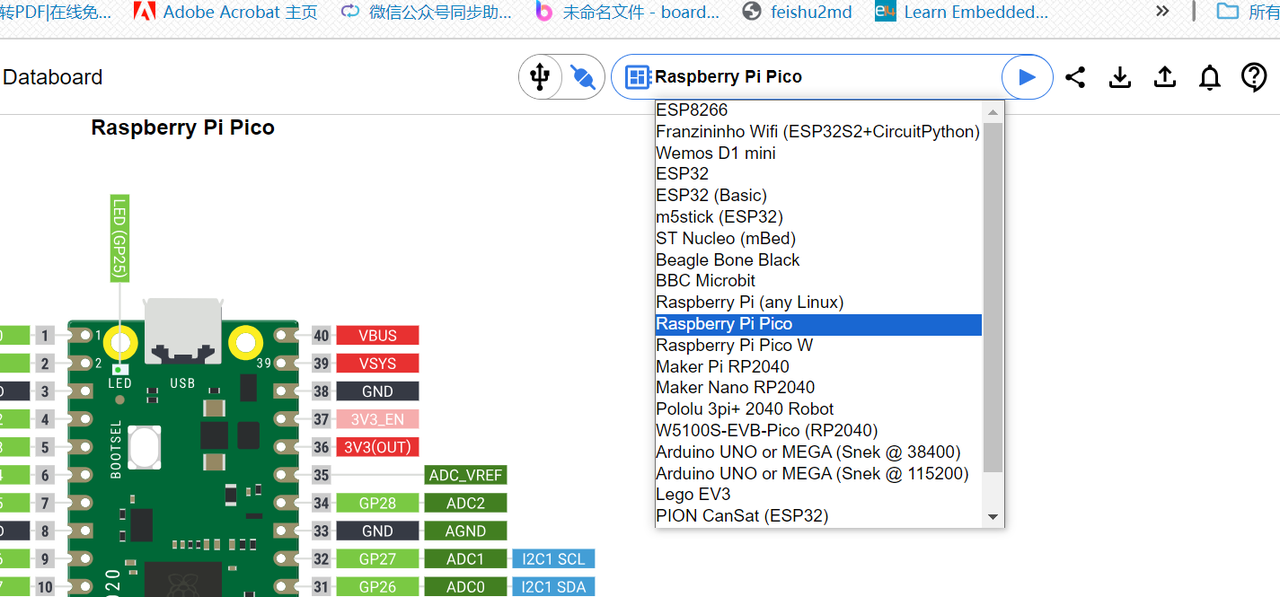Image resolution: width=1280 pixels, height=597 pixels.
Task: Choose Raspberry Pi (any Linux)
Action: coord(818,302)
